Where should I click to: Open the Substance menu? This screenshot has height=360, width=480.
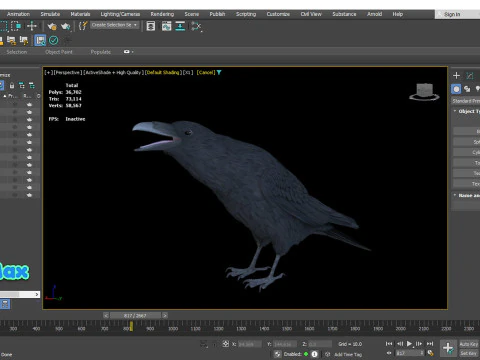[x=344, y=14]
